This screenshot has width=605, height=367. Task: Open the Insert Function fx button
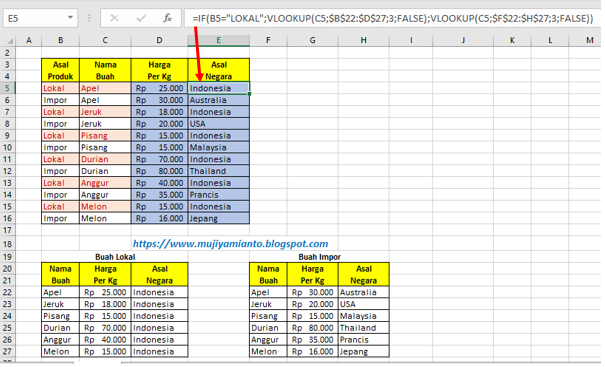pos(167,18)
